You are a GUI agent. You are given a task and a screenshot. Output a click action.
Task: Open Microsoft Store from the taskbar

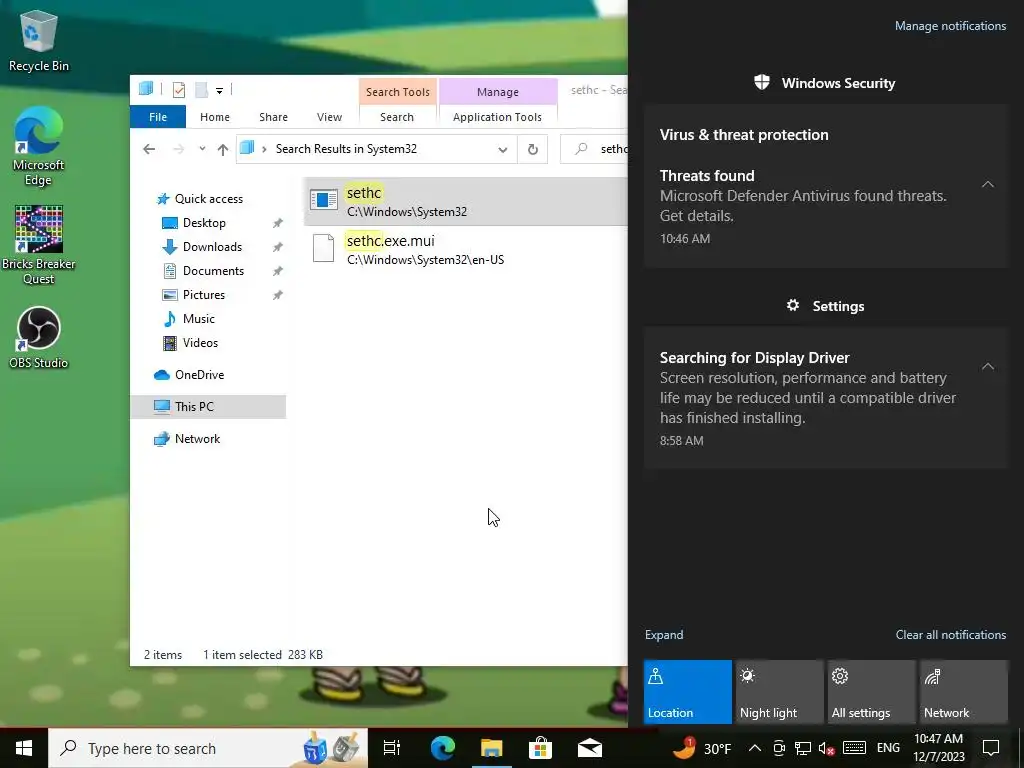click(540, 748)
